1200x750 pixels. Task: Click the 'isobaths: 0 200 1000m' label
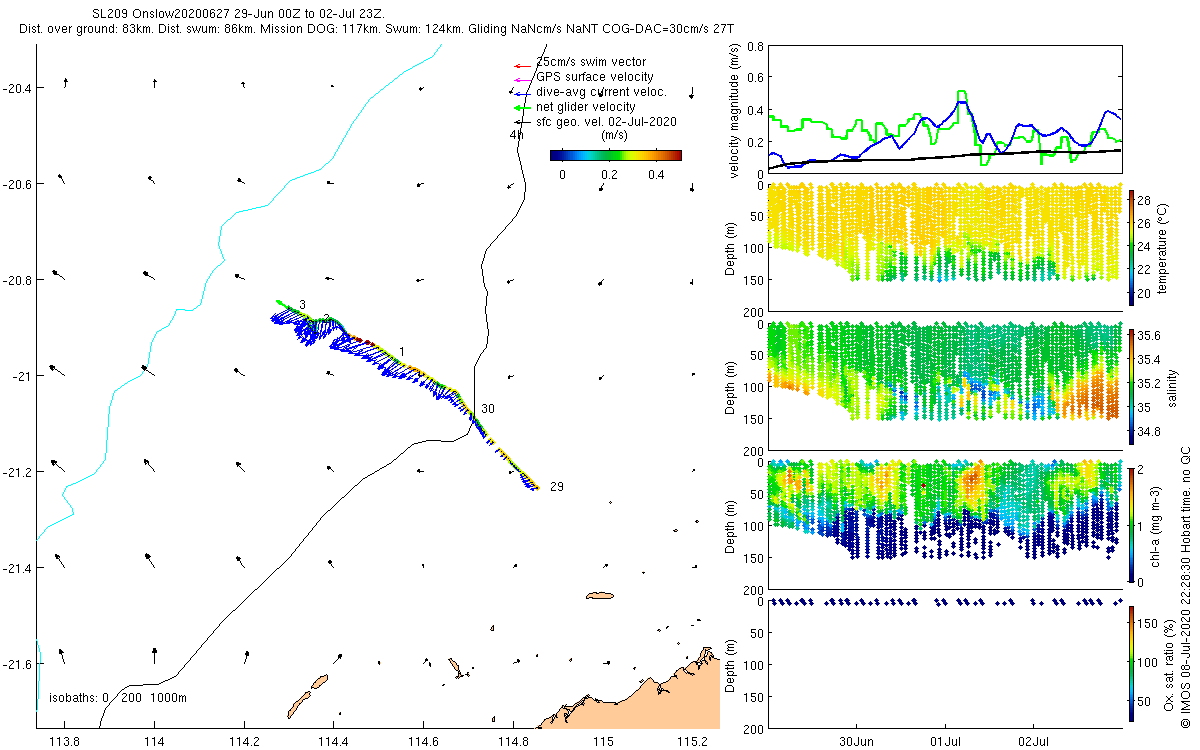click(118, 697)
